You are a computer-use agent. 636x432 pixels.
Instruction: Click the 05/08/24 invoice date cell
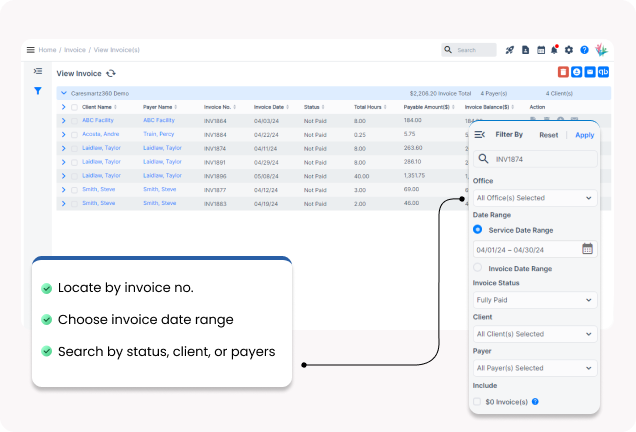pos(266,176)
